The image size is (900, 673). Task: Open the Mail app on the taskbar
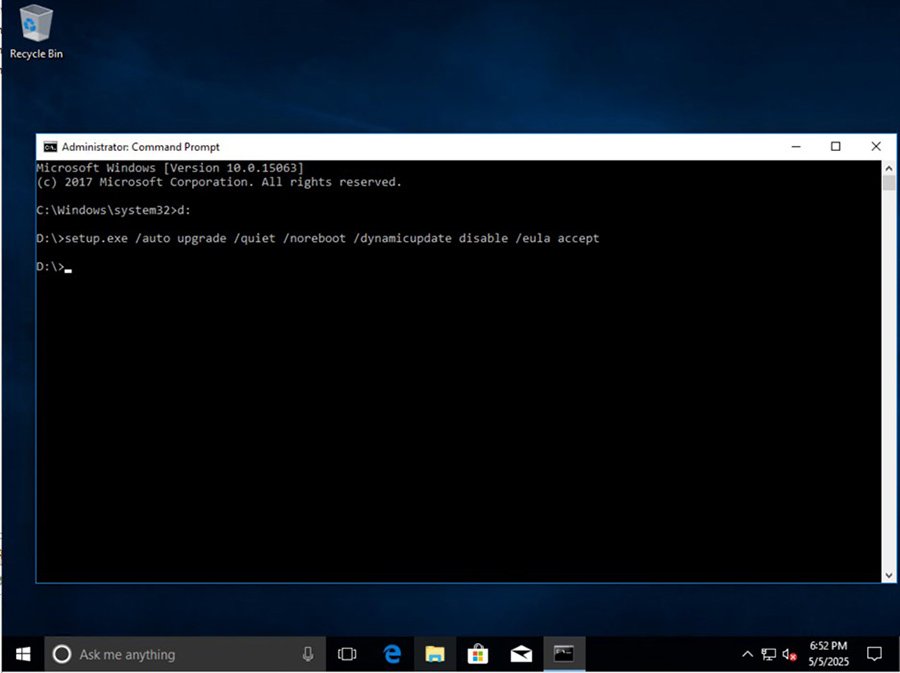(521, 654)
